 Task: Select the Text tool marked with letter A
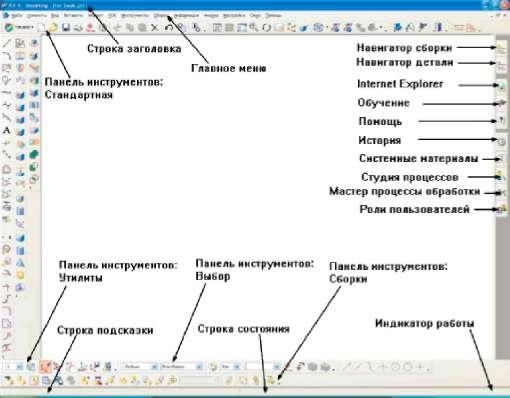6,130
